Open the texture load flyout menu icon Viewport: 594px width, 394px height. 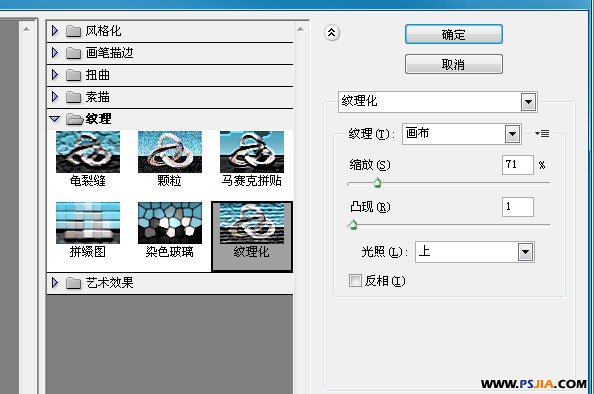coord(542,133)
